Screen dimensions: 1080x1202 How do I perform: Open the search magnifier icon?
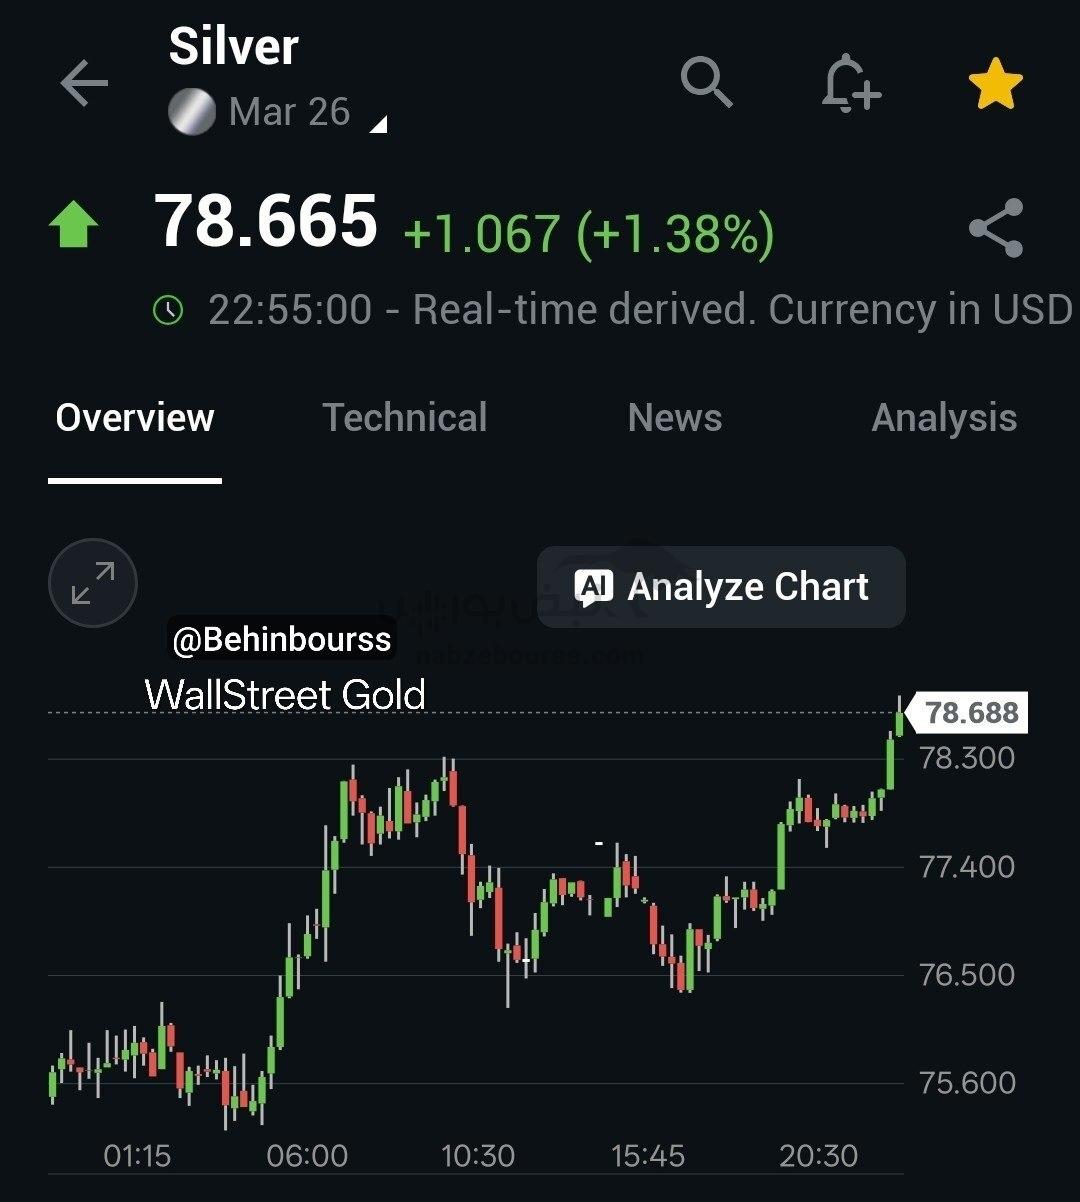[x=706, y=82]
